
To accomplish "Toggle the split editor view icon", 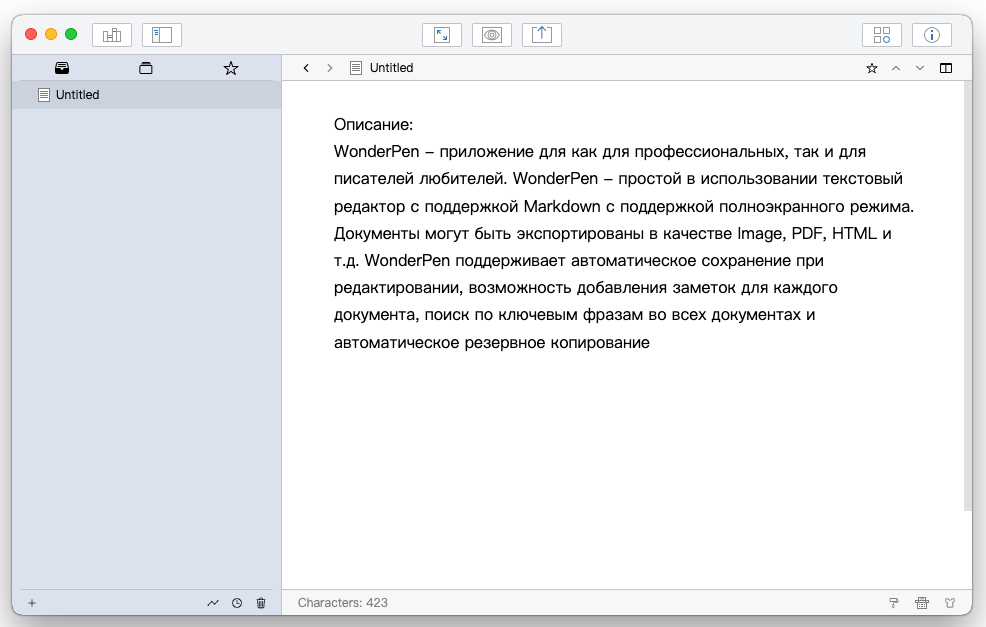I will (946, 68).
